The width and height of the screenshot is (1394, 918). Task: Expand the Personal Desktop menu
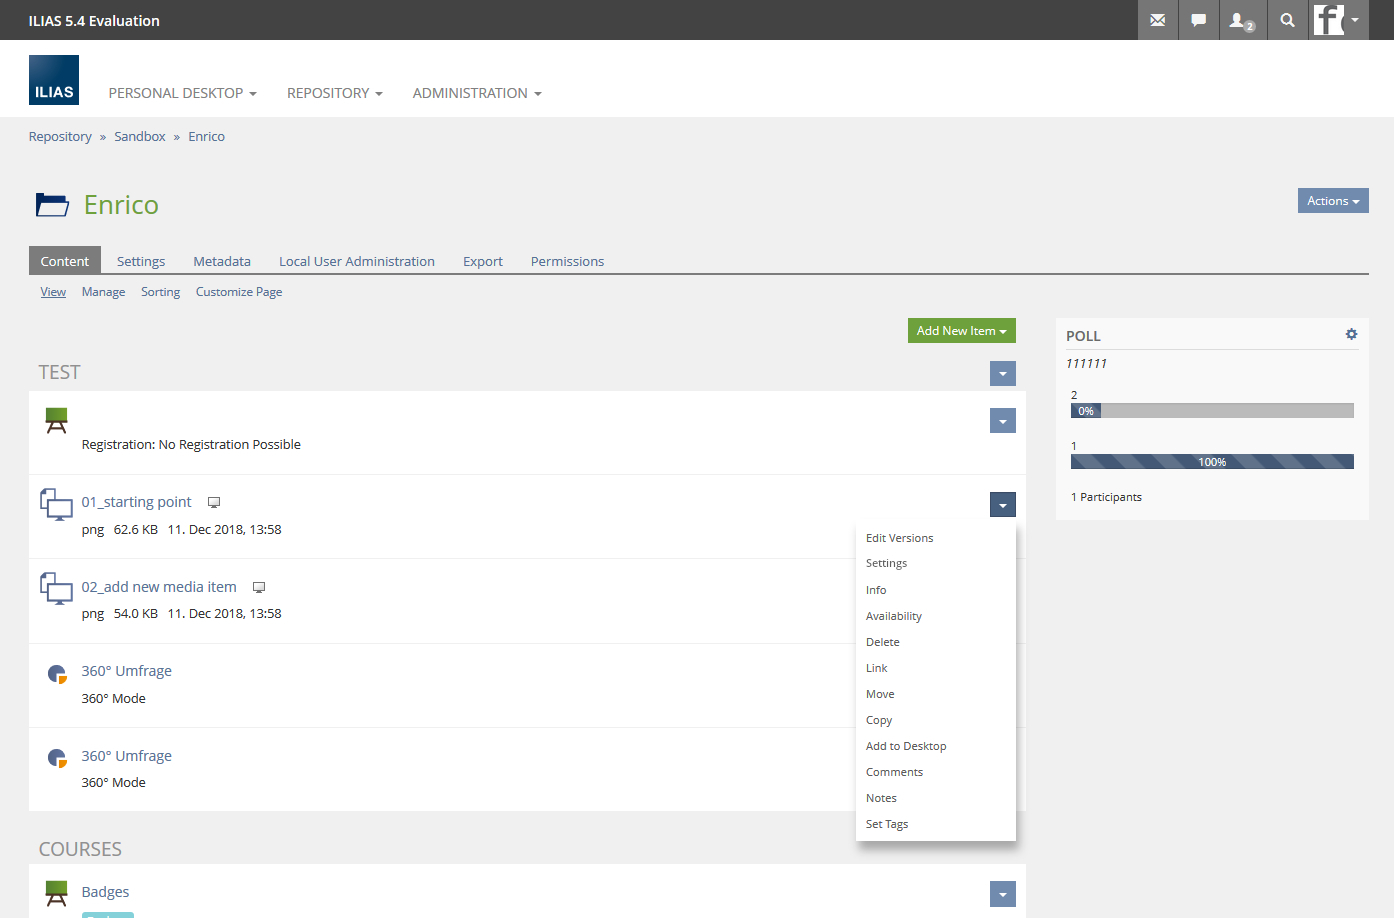coord(182,93)
